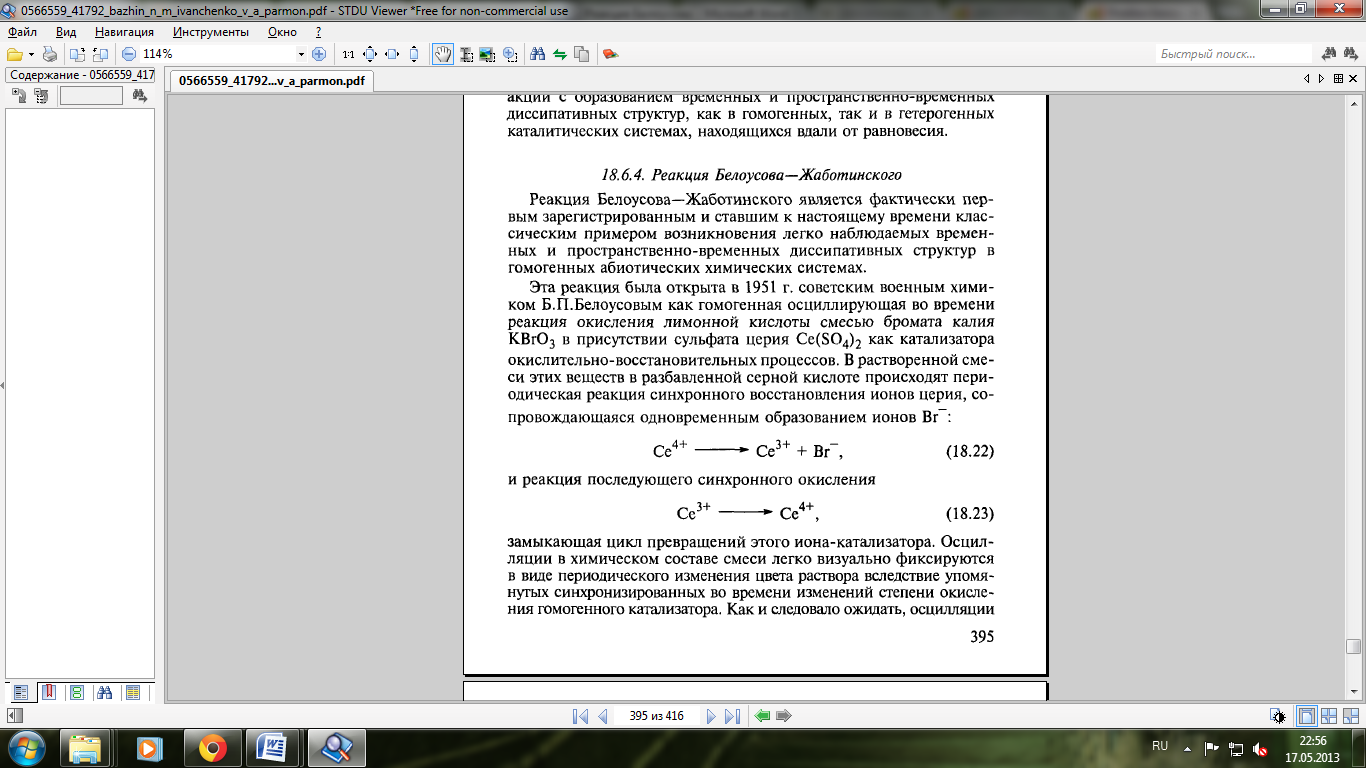The height and width of the screenshot is (768, 1366).
Task: Go to the next page
Action: click(x=710, y=716)
